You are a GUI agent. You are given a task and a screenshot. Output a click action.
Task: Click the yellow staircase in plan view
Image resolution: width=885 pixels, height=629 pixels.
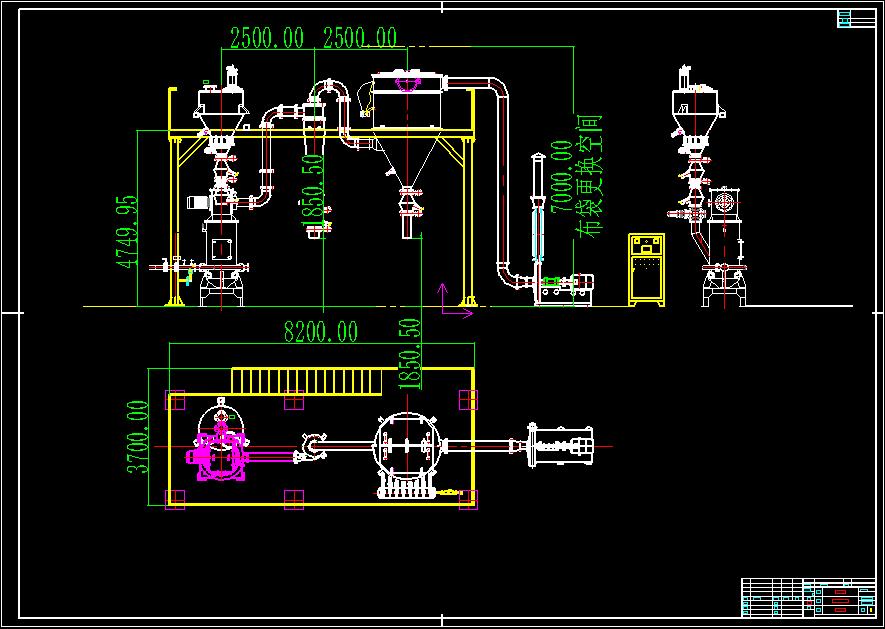308,380
